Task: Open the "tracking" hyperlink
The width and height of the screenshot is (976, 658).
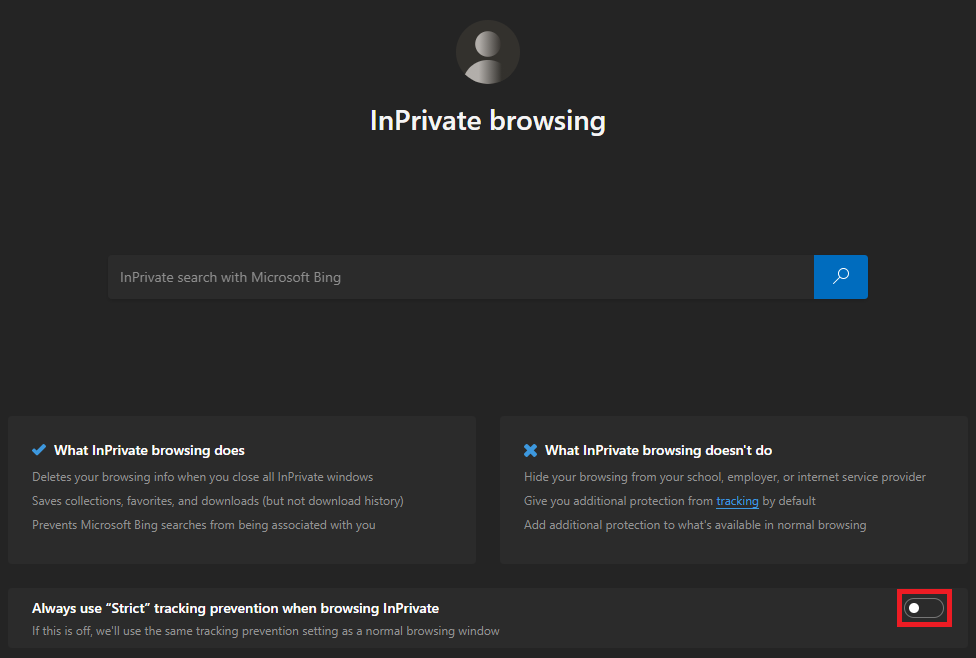Action: click(x=737, y=501)
